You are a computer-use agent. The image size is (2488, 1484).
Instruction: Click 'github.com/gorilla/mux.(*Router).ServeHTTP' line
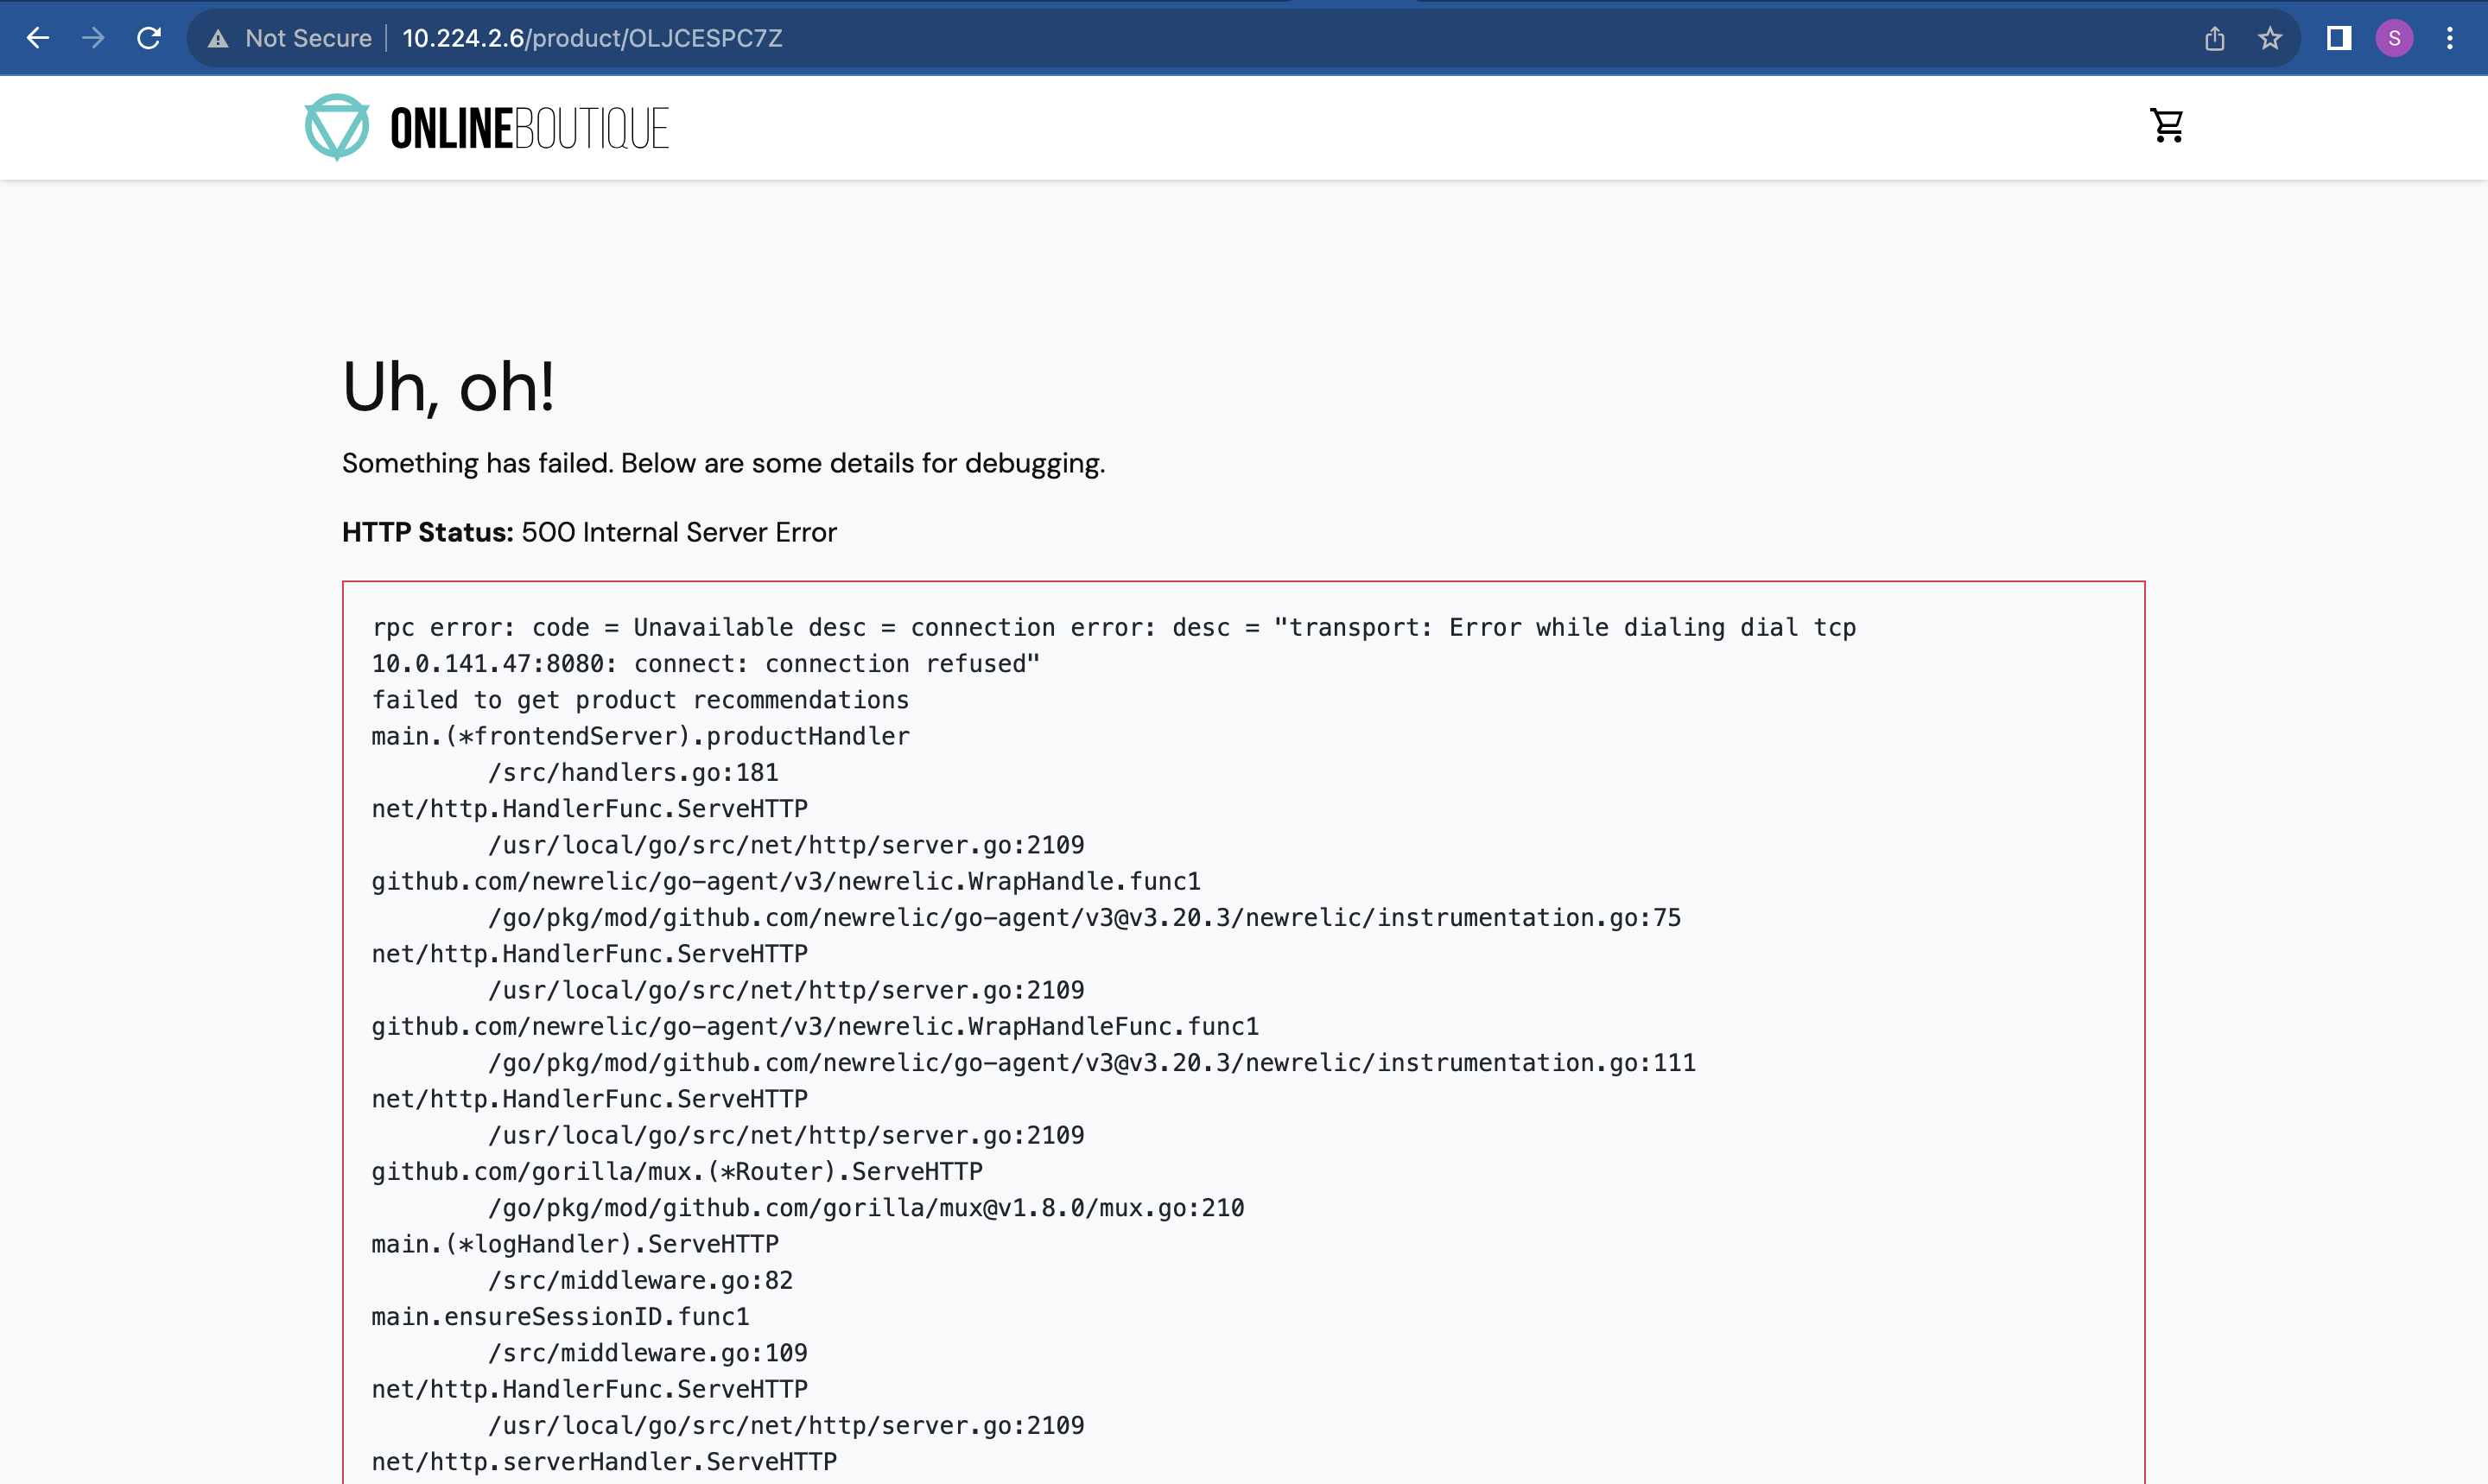(677, 1171)
